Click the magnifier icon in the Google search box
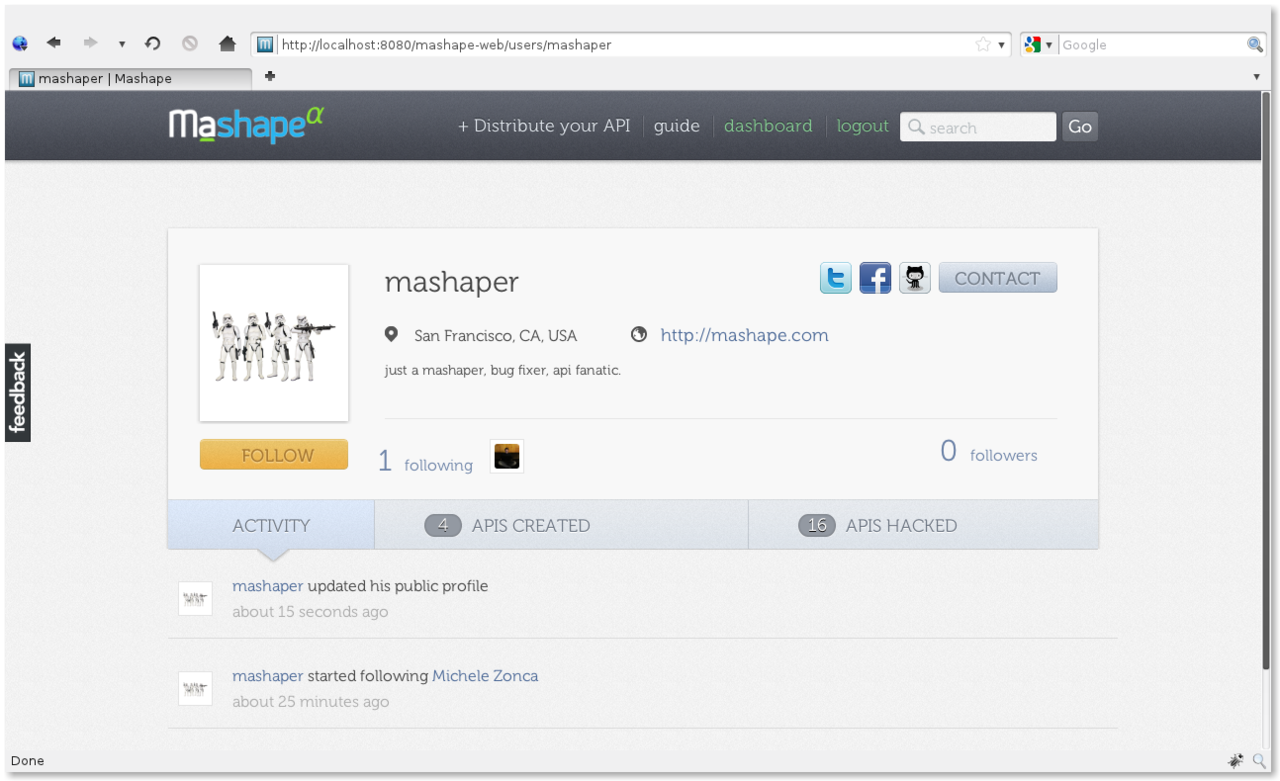This screenshot has height=781, width=1280. 1255,44
